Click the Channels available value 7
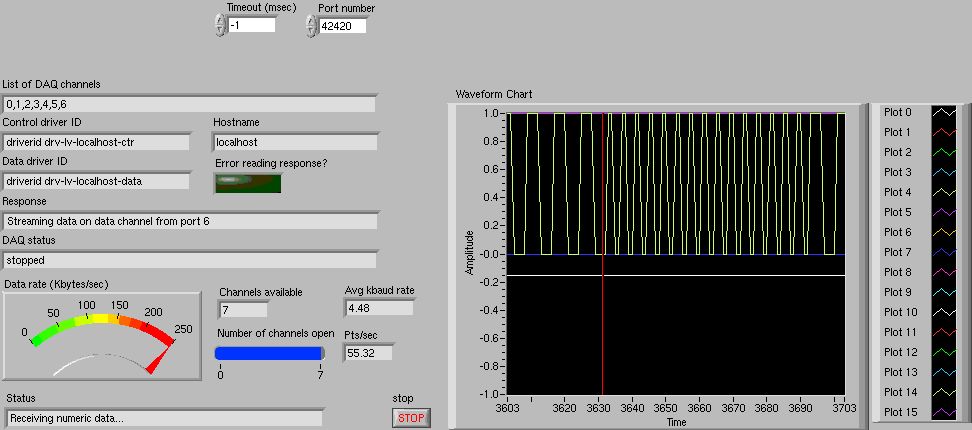972x430 pixels. (x=243, y=310)
